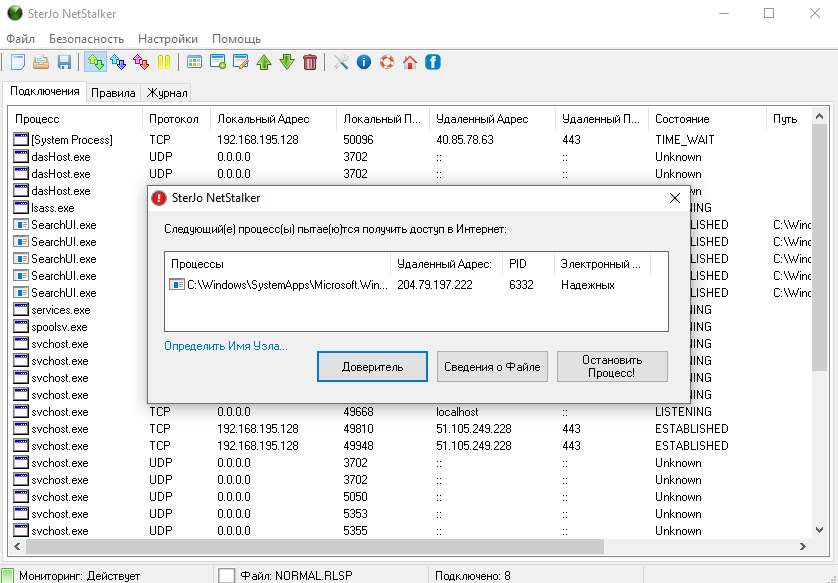Open the Помощь menu

click(x=236, y=39)
